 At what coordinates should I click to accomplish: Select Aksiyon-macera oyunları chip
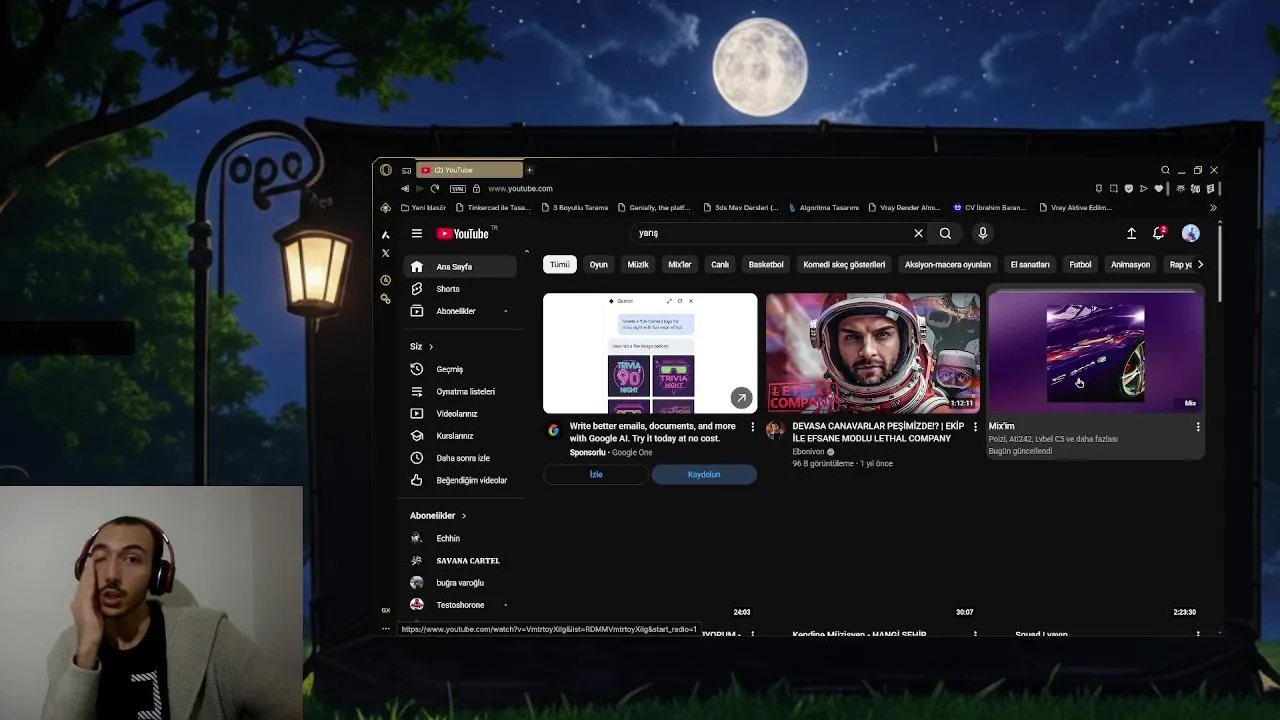coord(947,264)
